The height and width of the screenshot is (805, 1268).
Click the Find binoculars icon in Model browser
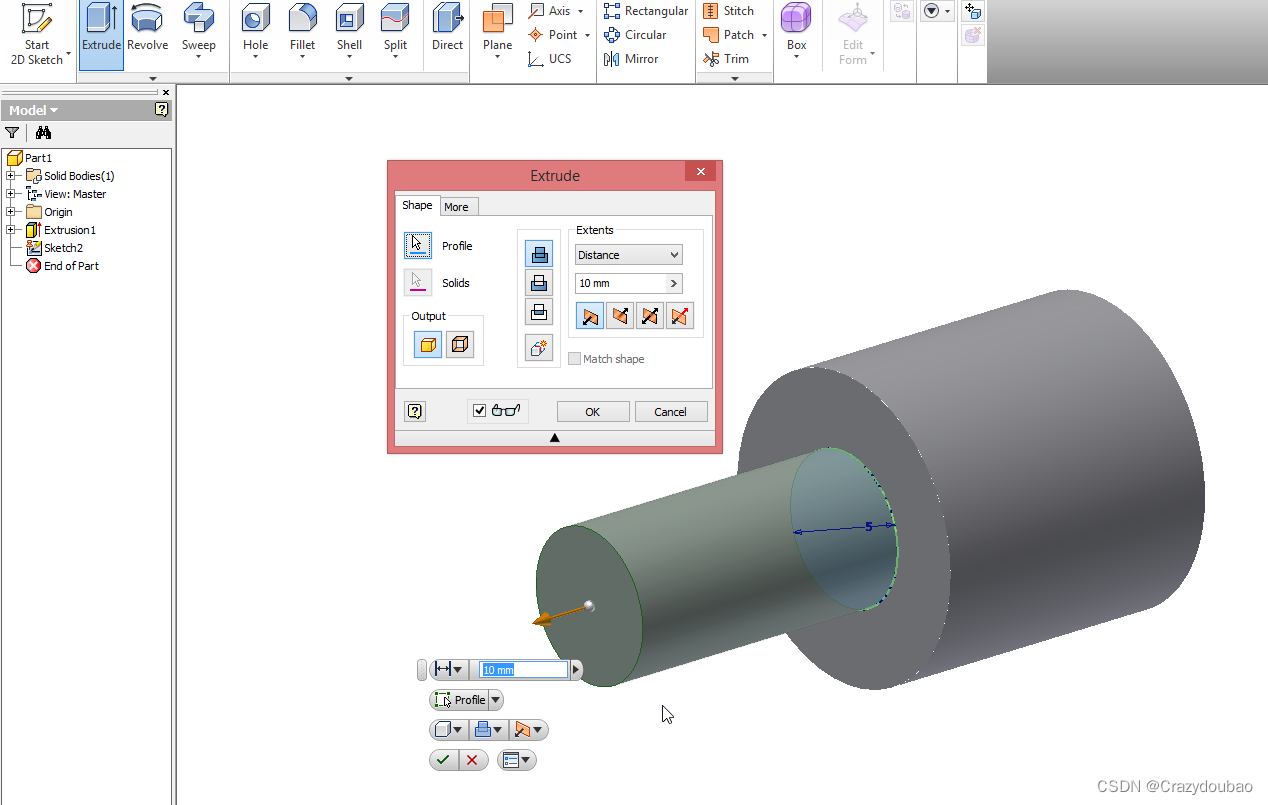pos(43,133)
